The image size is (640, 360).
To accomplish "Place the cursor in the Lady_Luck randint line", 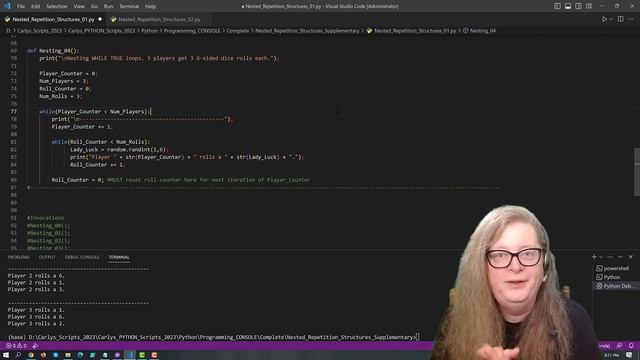I will coord(119,150).
